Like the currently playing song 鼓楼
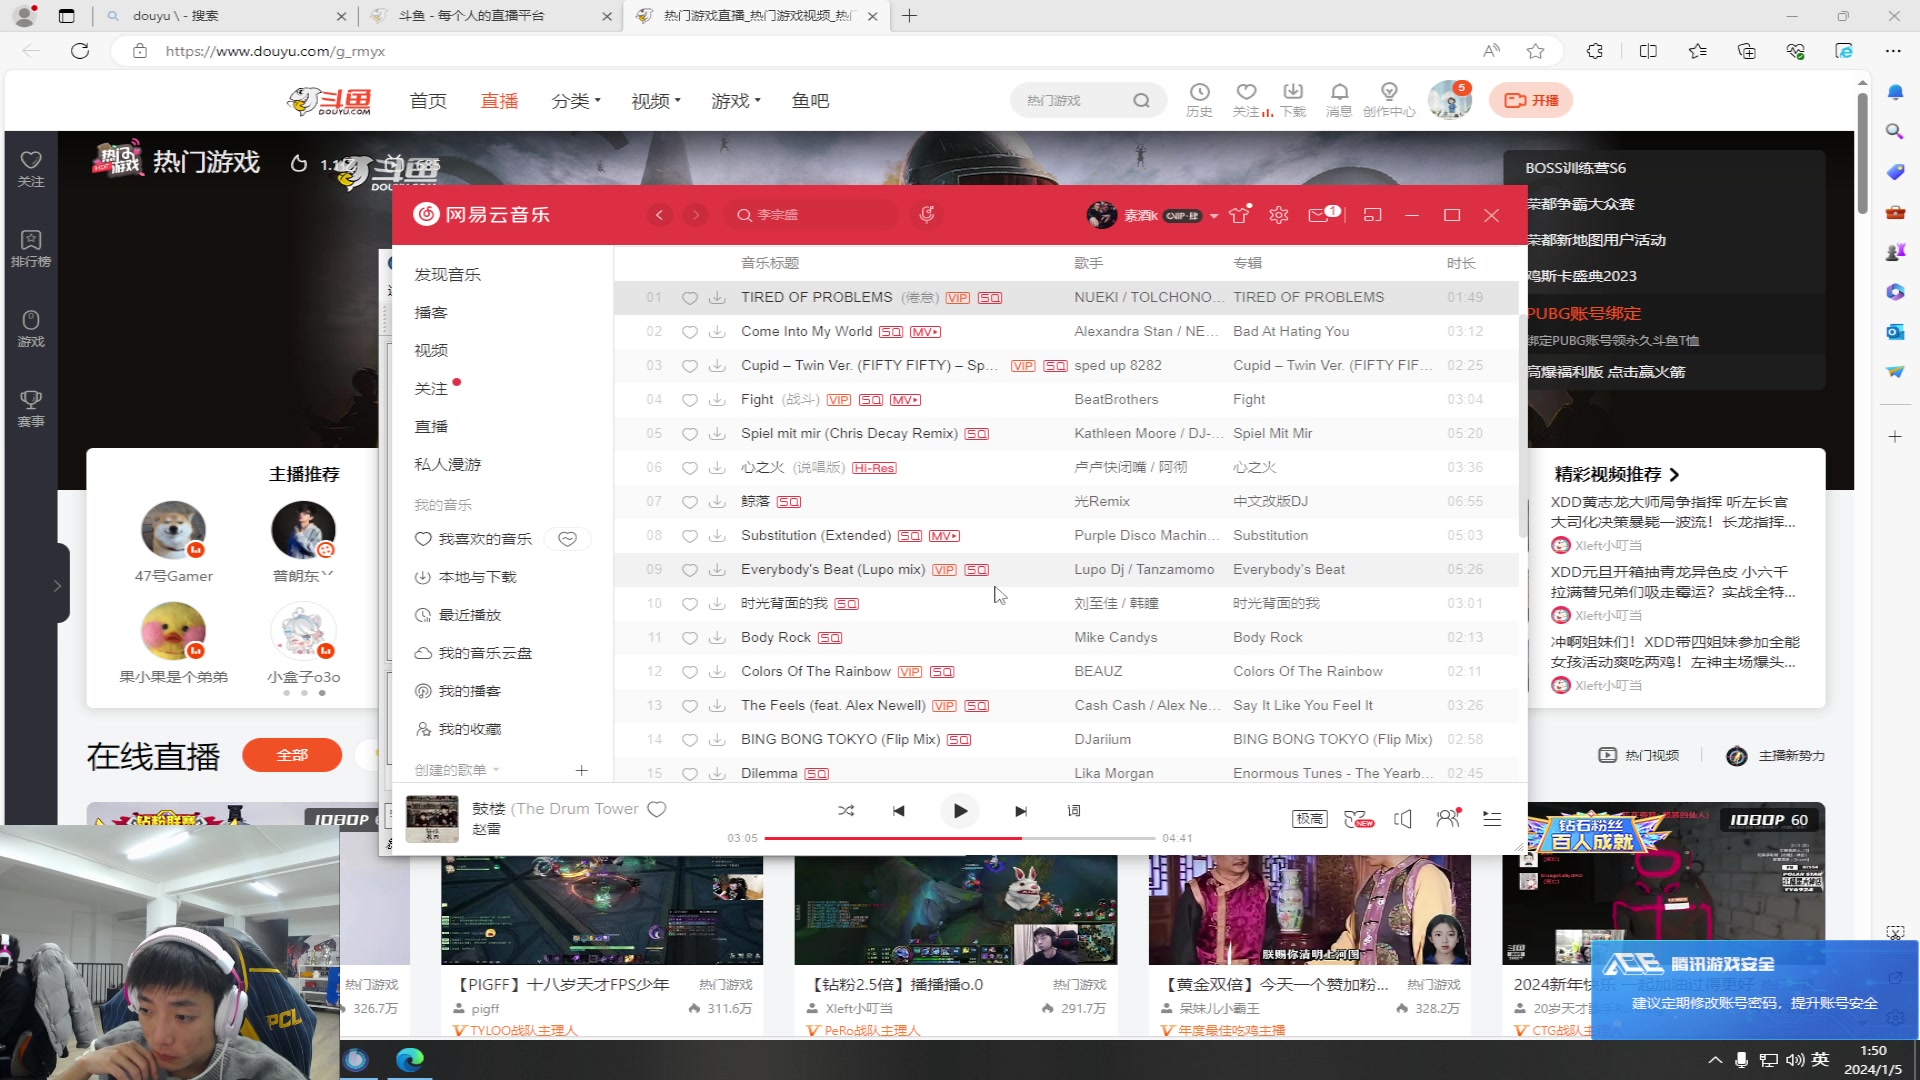This screenshot has height=1080, width=1920. pos(657,809)
